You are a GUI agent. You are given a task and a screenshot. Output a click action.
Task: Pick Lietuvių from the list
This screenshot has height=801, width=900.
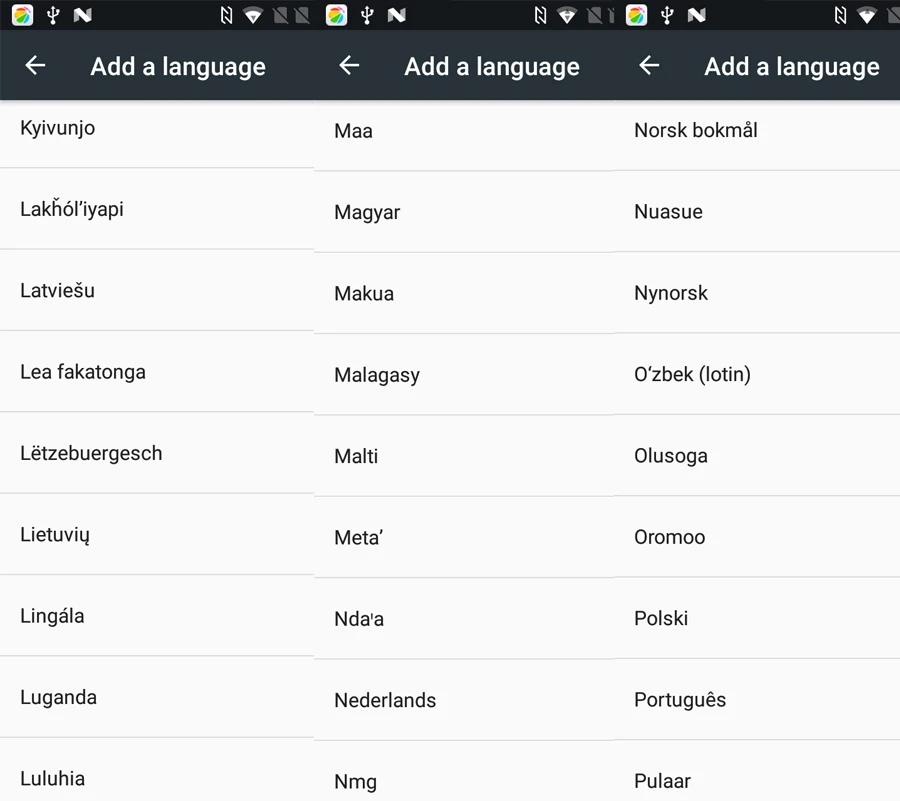[157, 535]
